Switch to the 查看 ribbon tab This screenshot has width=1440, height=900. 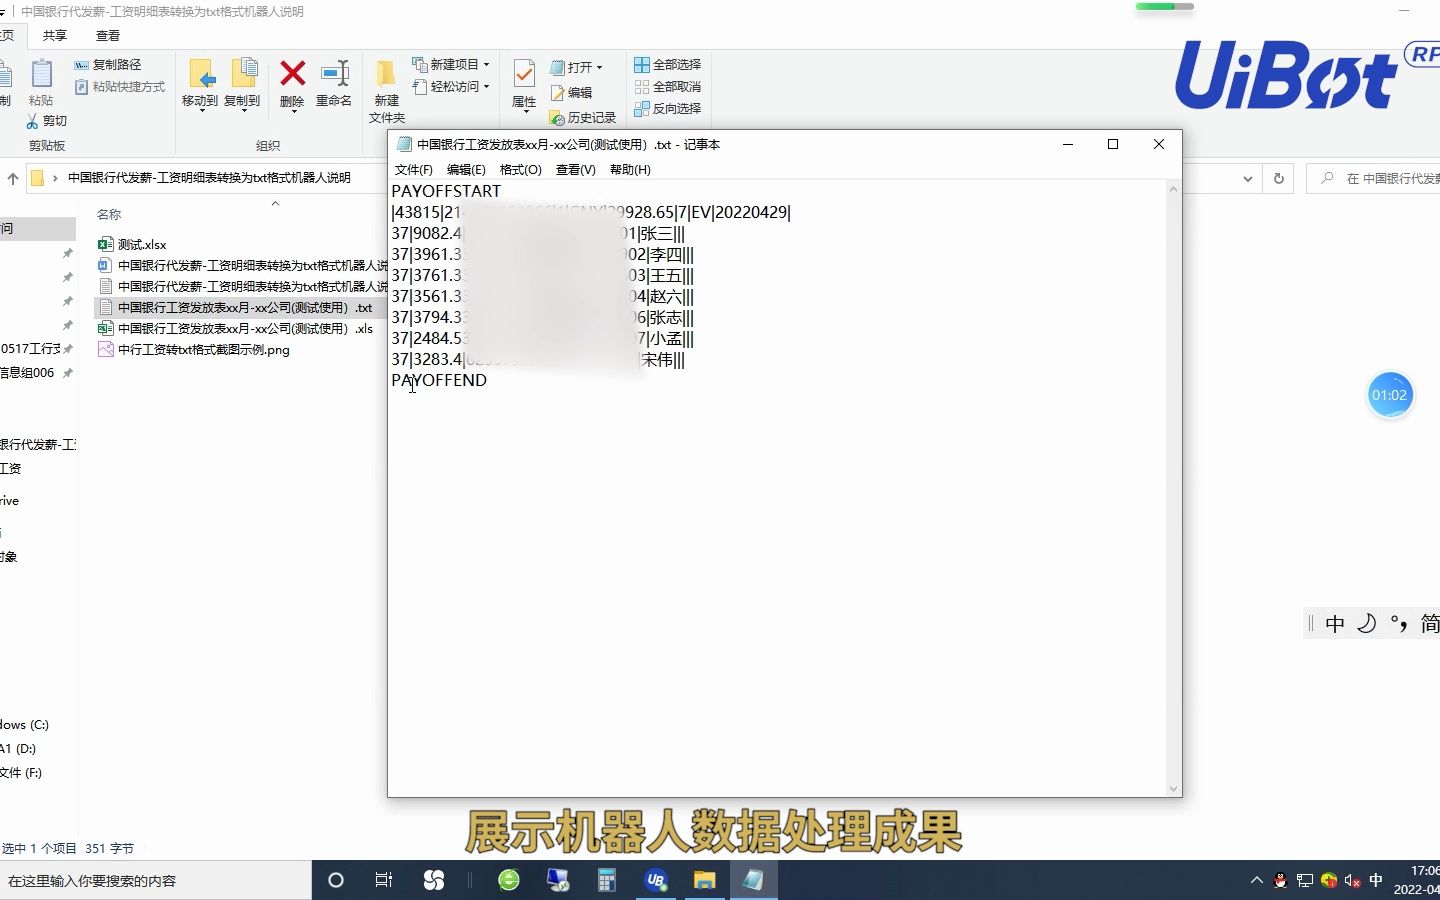107,34
